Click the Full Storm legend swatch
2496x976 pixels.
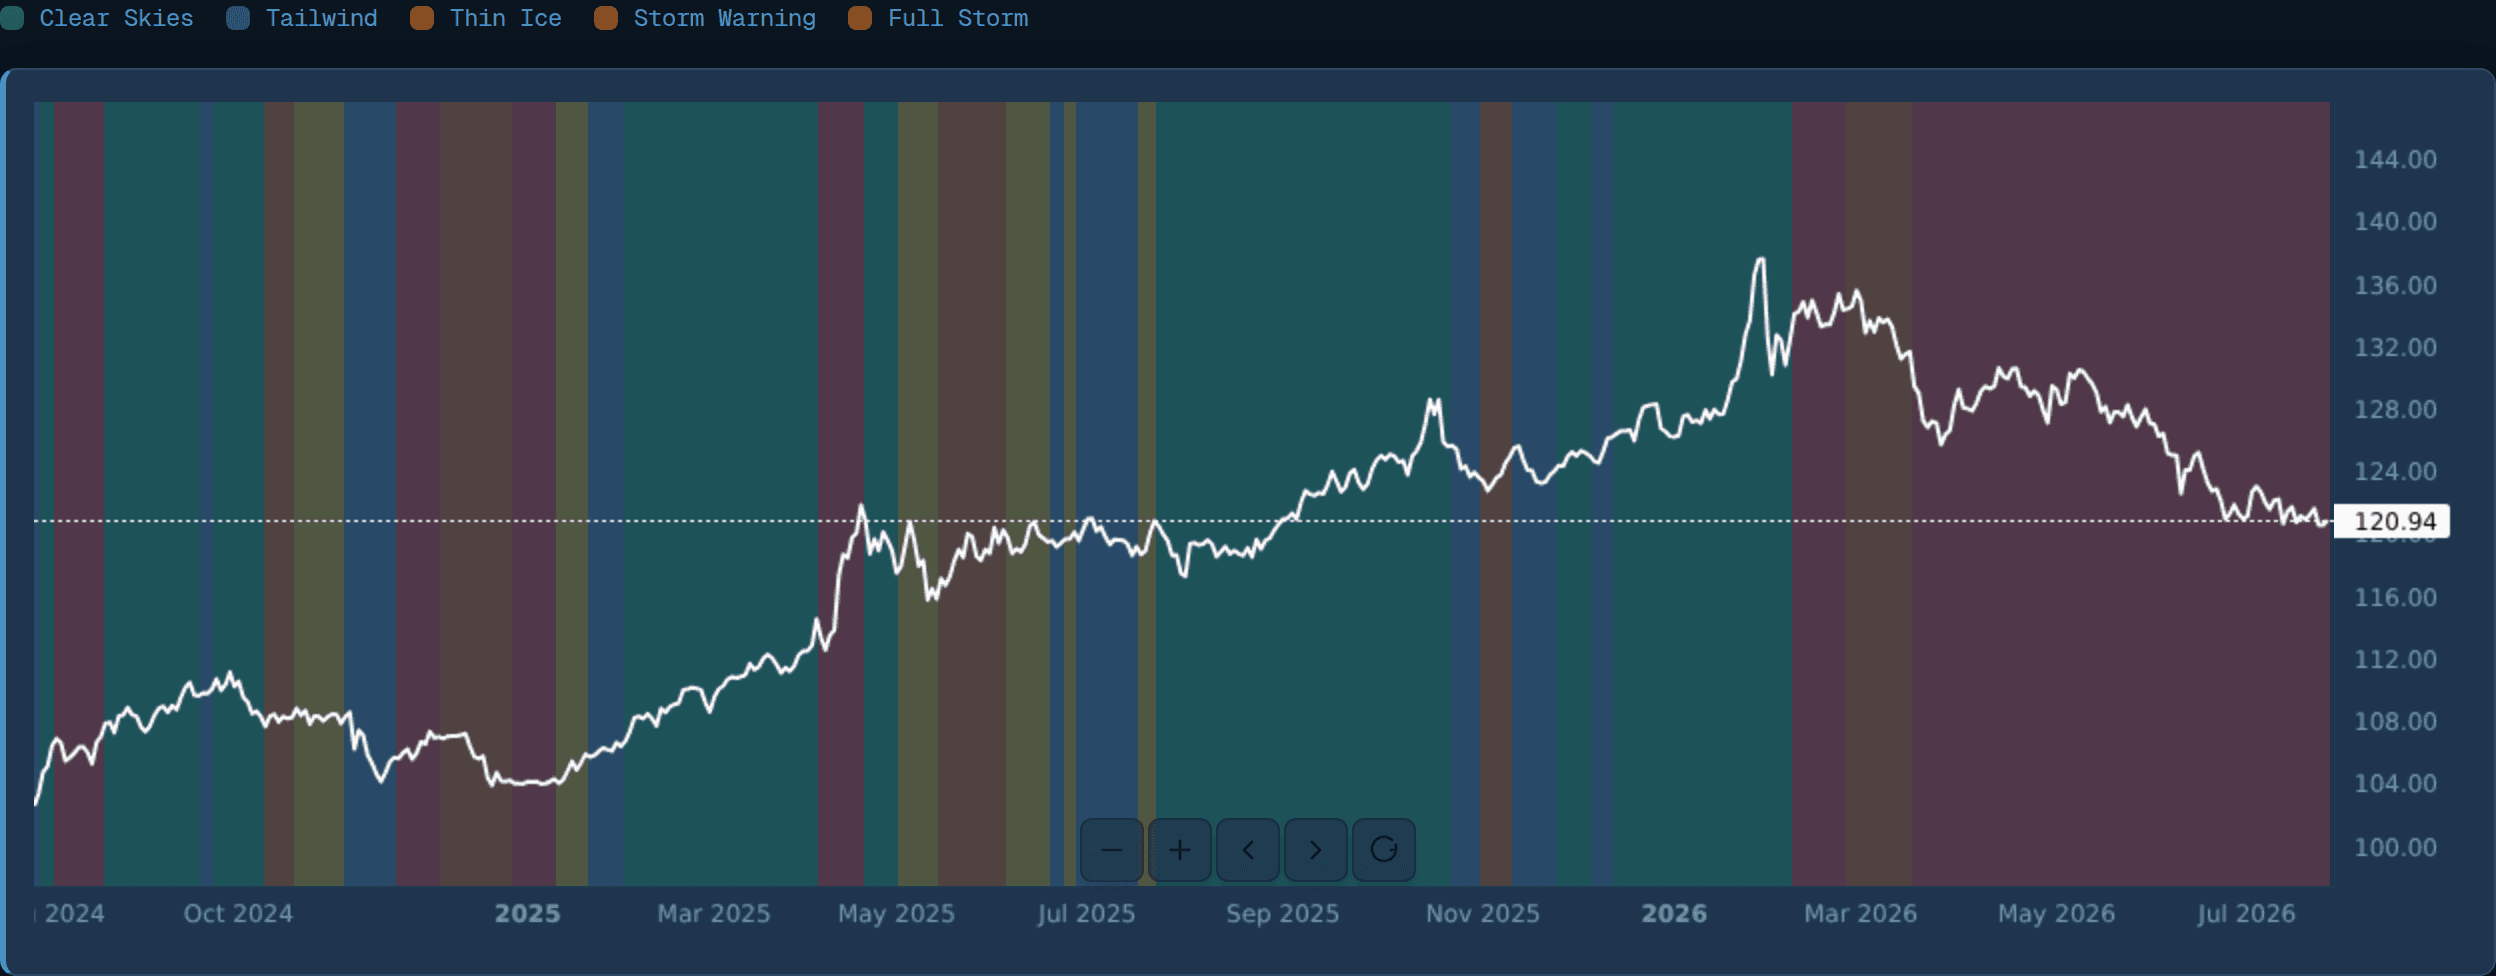coord(860,18)
